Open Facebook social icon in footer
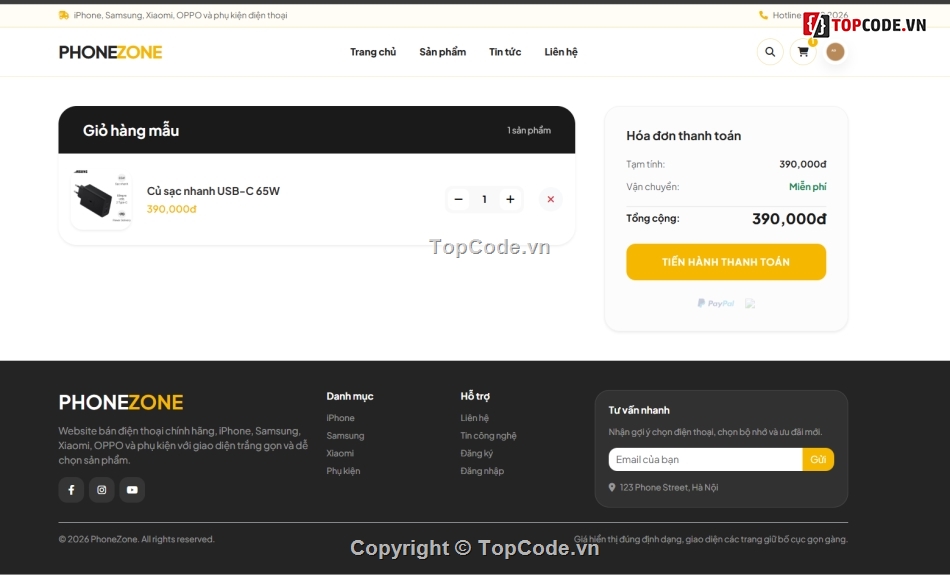This screenshot has width=950, height=577. tap(71, 490)
